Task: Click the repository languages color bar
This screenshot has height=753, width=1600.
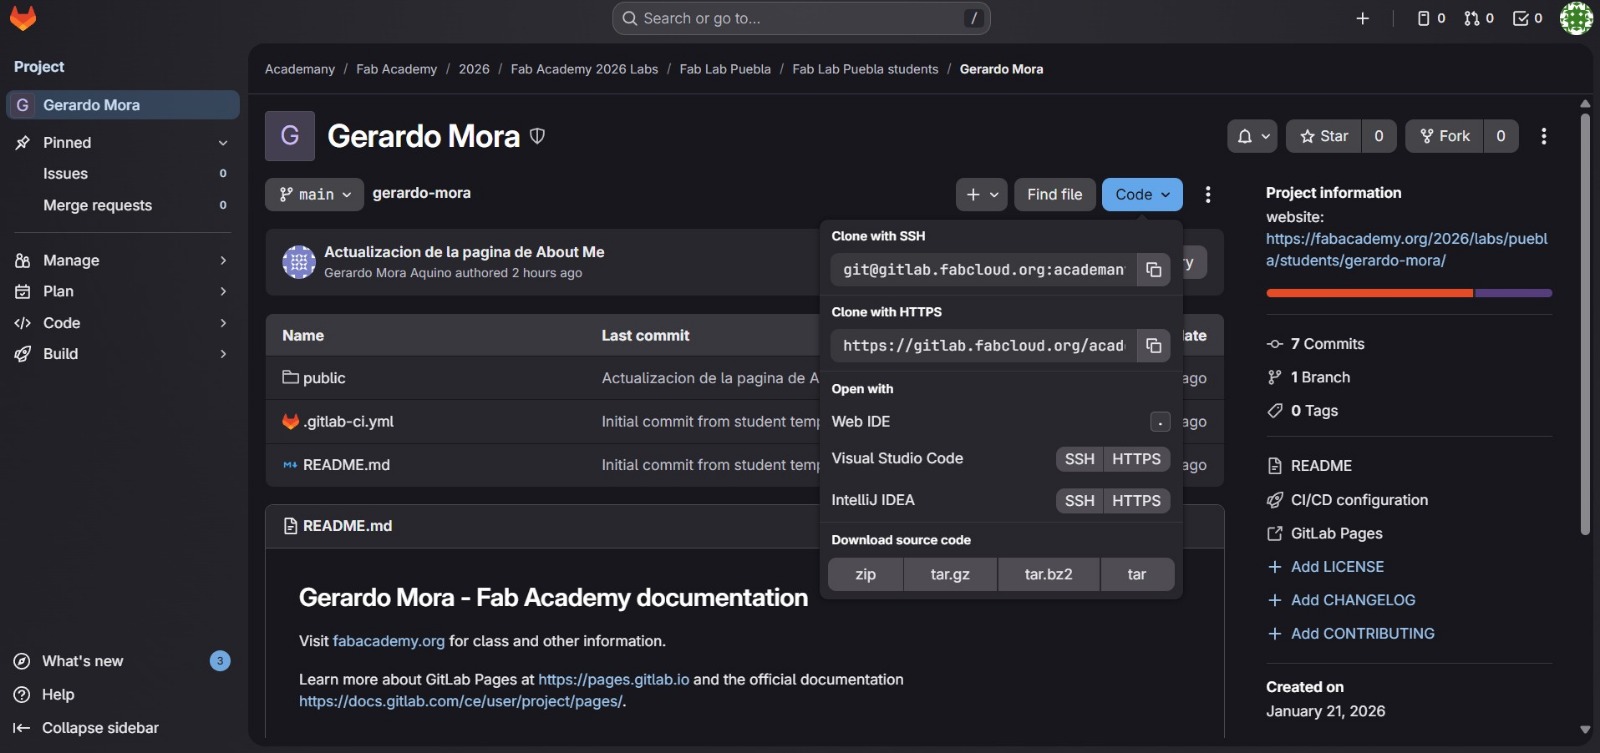Action: click(1408, 293)
